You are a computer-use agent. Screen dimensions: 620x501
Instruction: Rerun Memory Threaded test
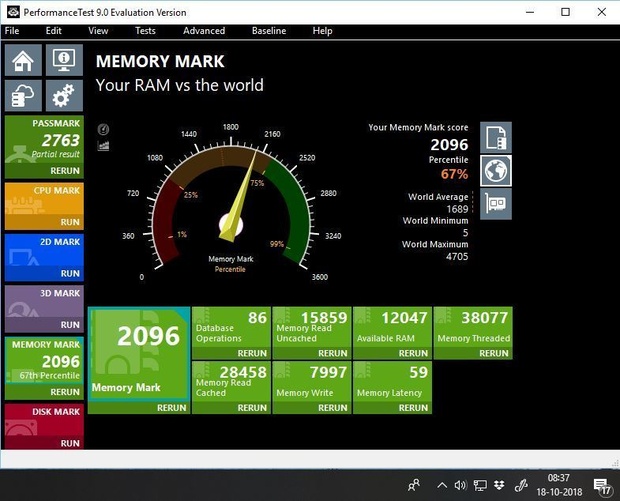tap(494, 353)
